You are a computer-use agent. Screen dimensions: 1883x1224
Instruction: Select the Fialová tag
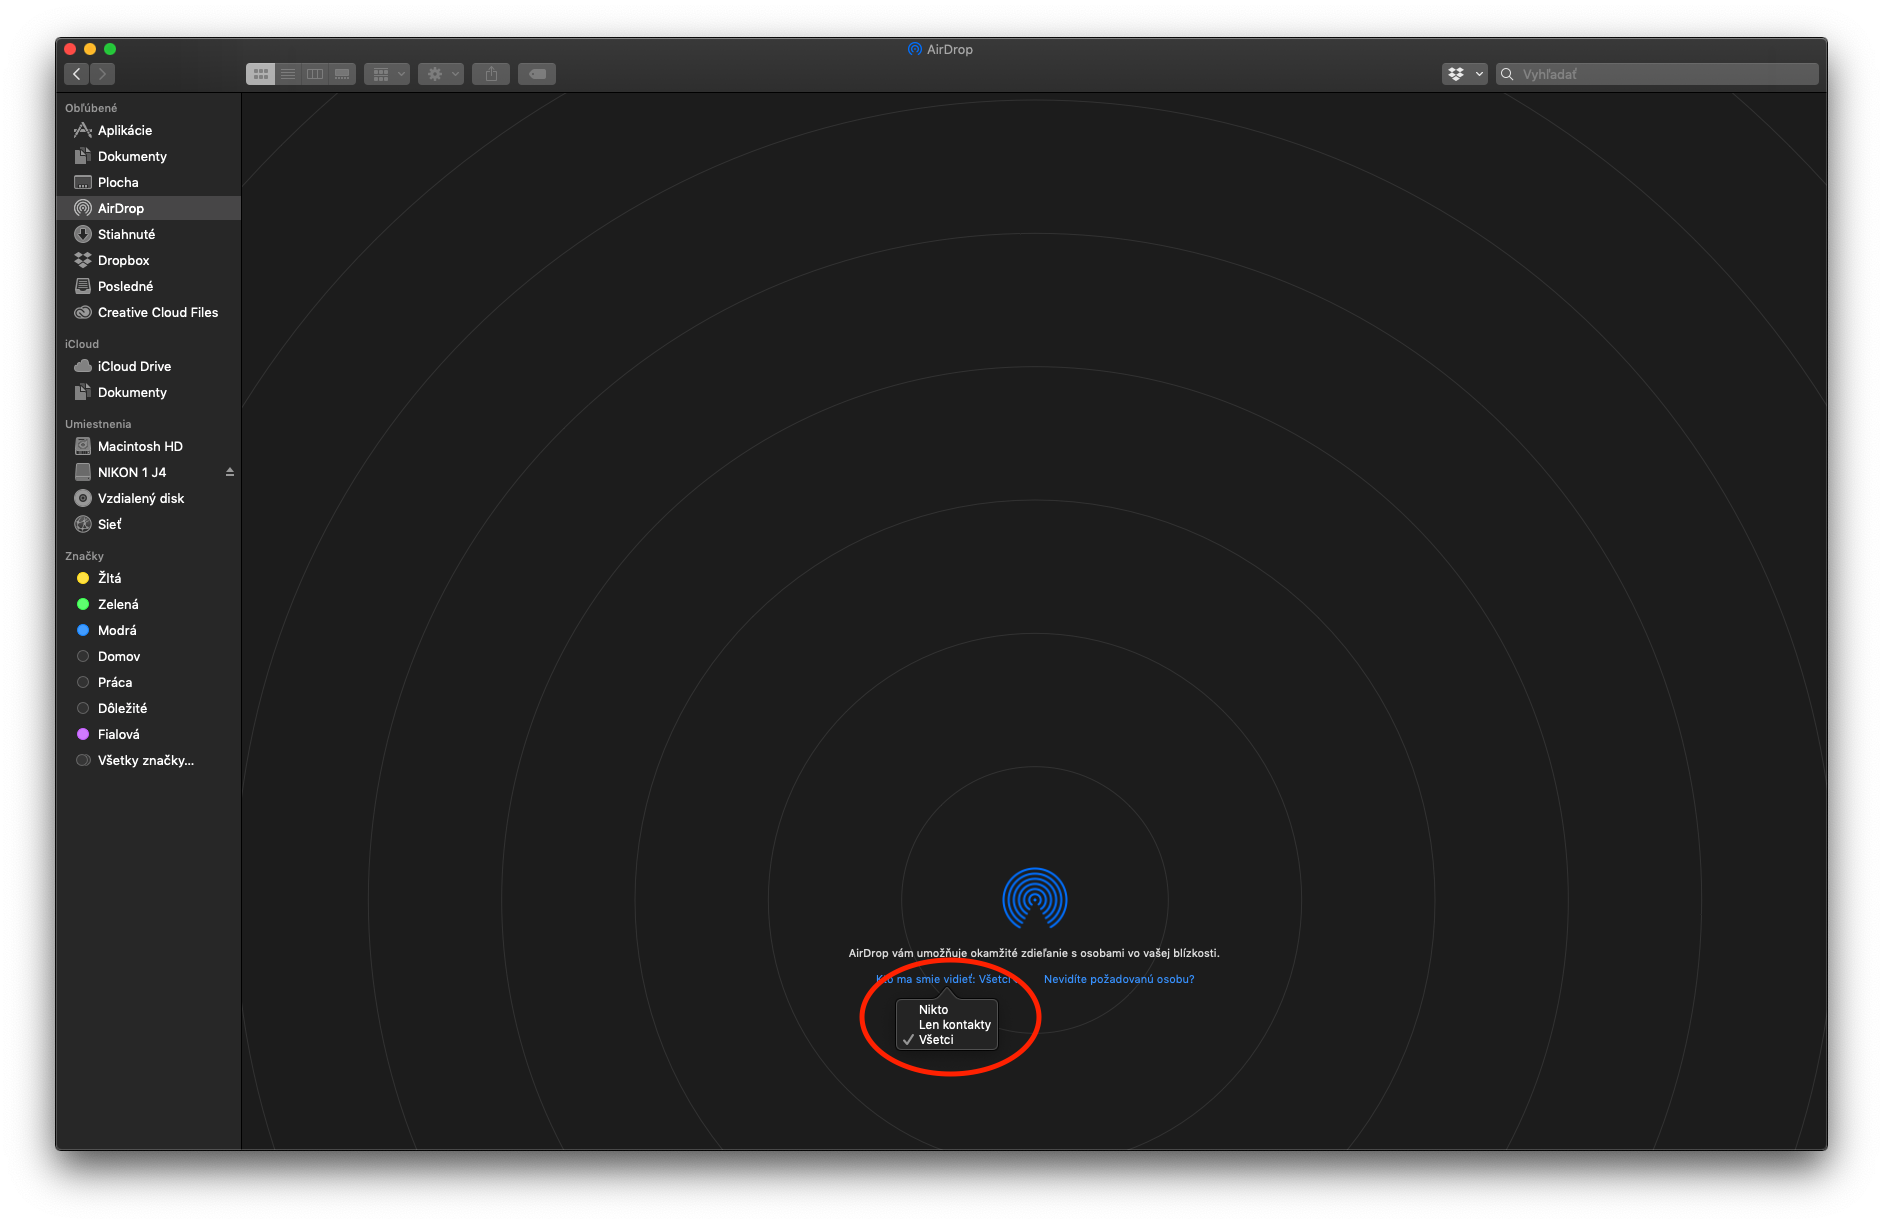point(148,734)
